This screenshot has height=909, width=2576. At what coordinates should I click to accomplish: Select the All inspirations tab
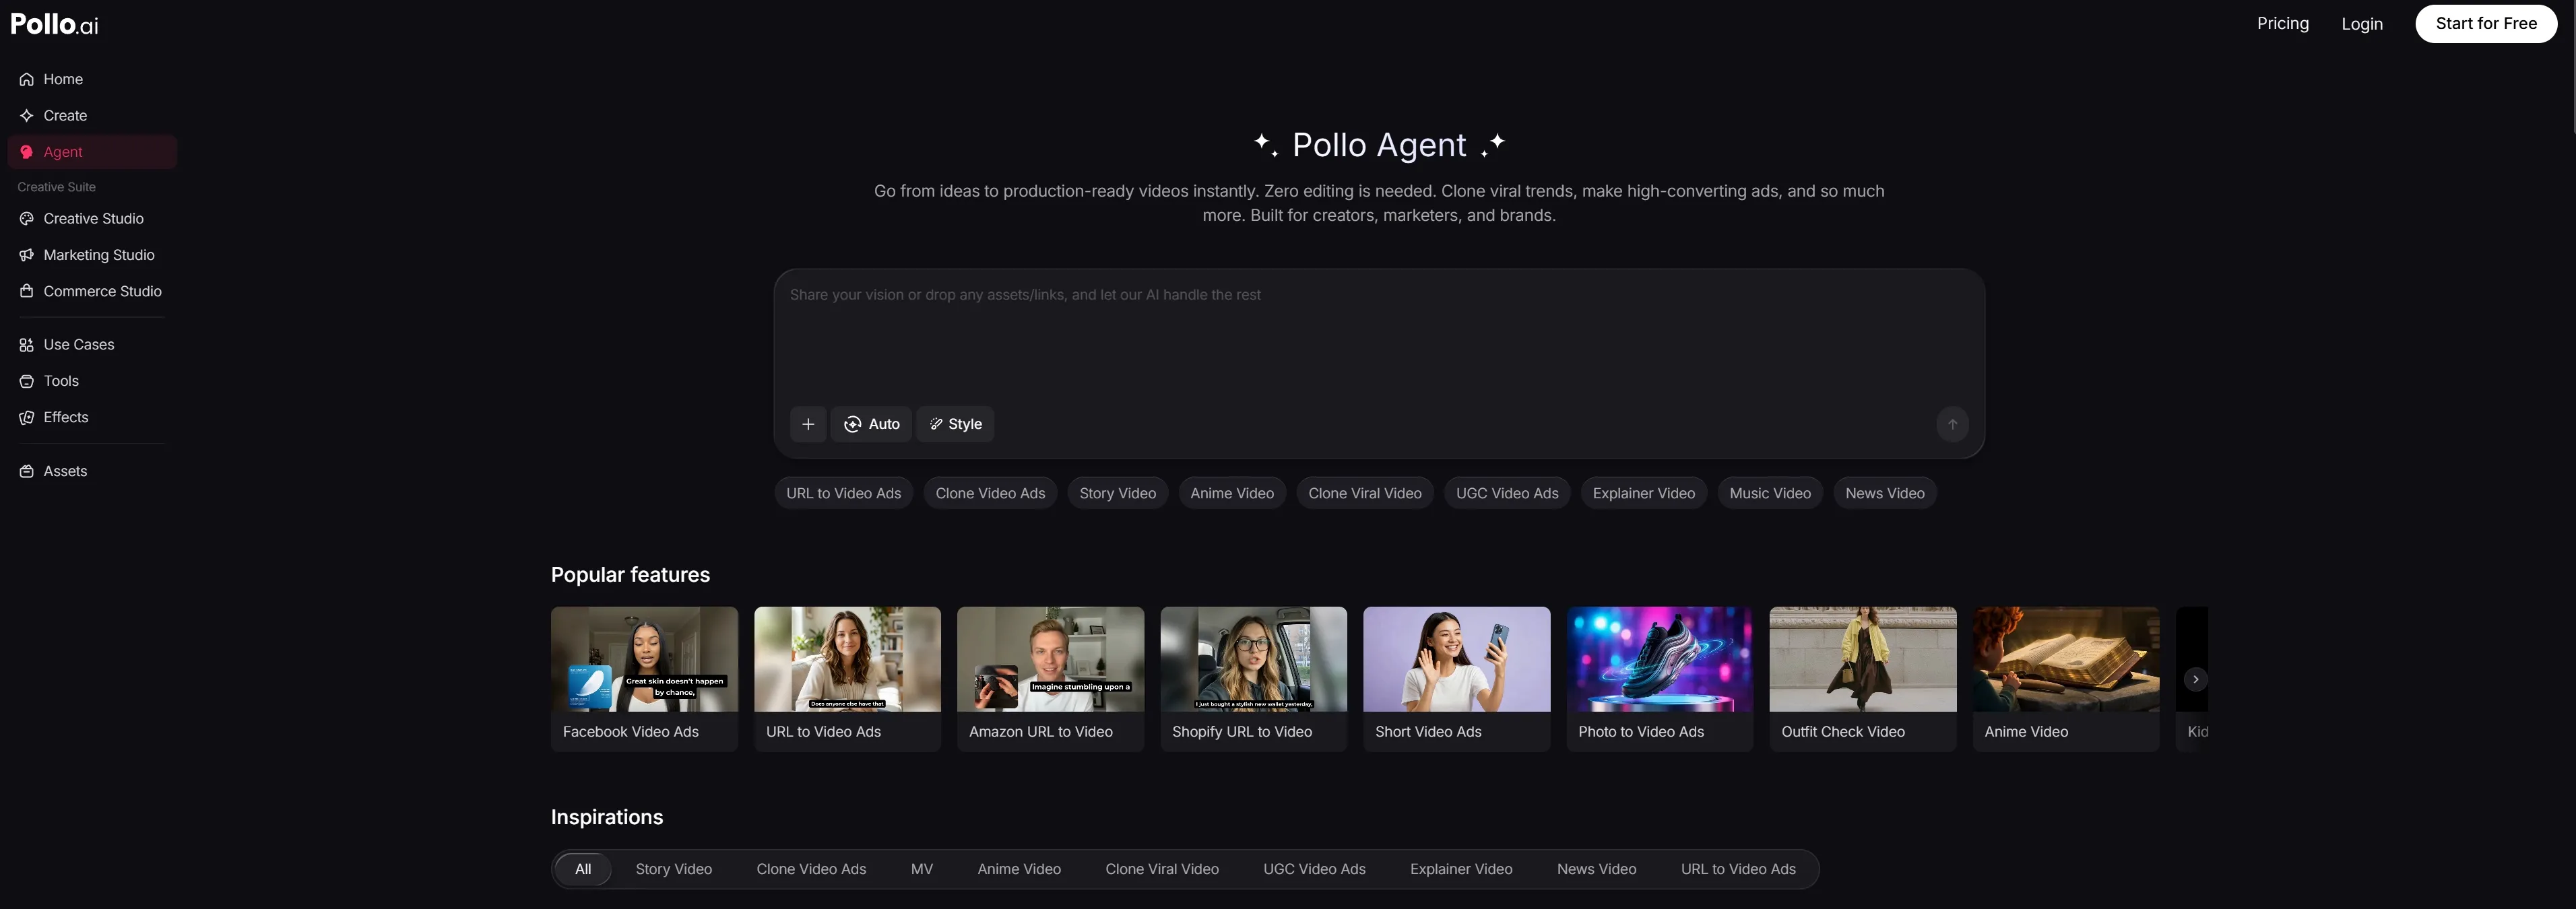583,869
